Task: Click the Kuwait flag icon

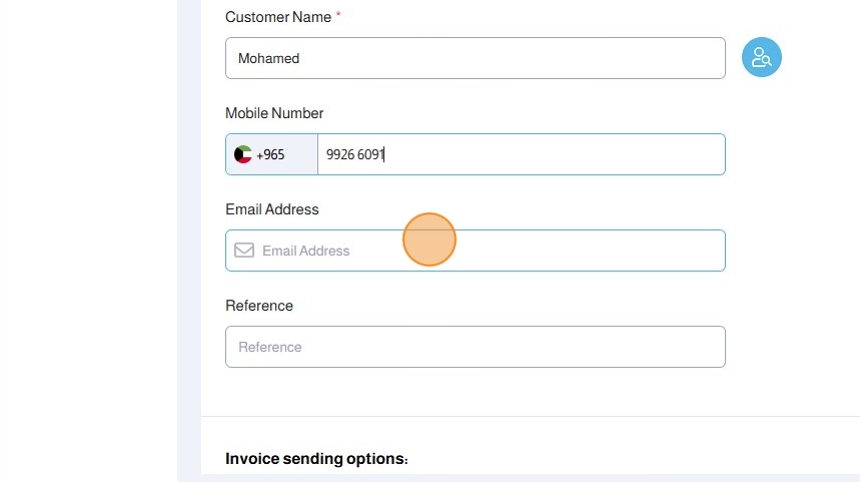Action: pyautogui.click(x=243, y=155)
